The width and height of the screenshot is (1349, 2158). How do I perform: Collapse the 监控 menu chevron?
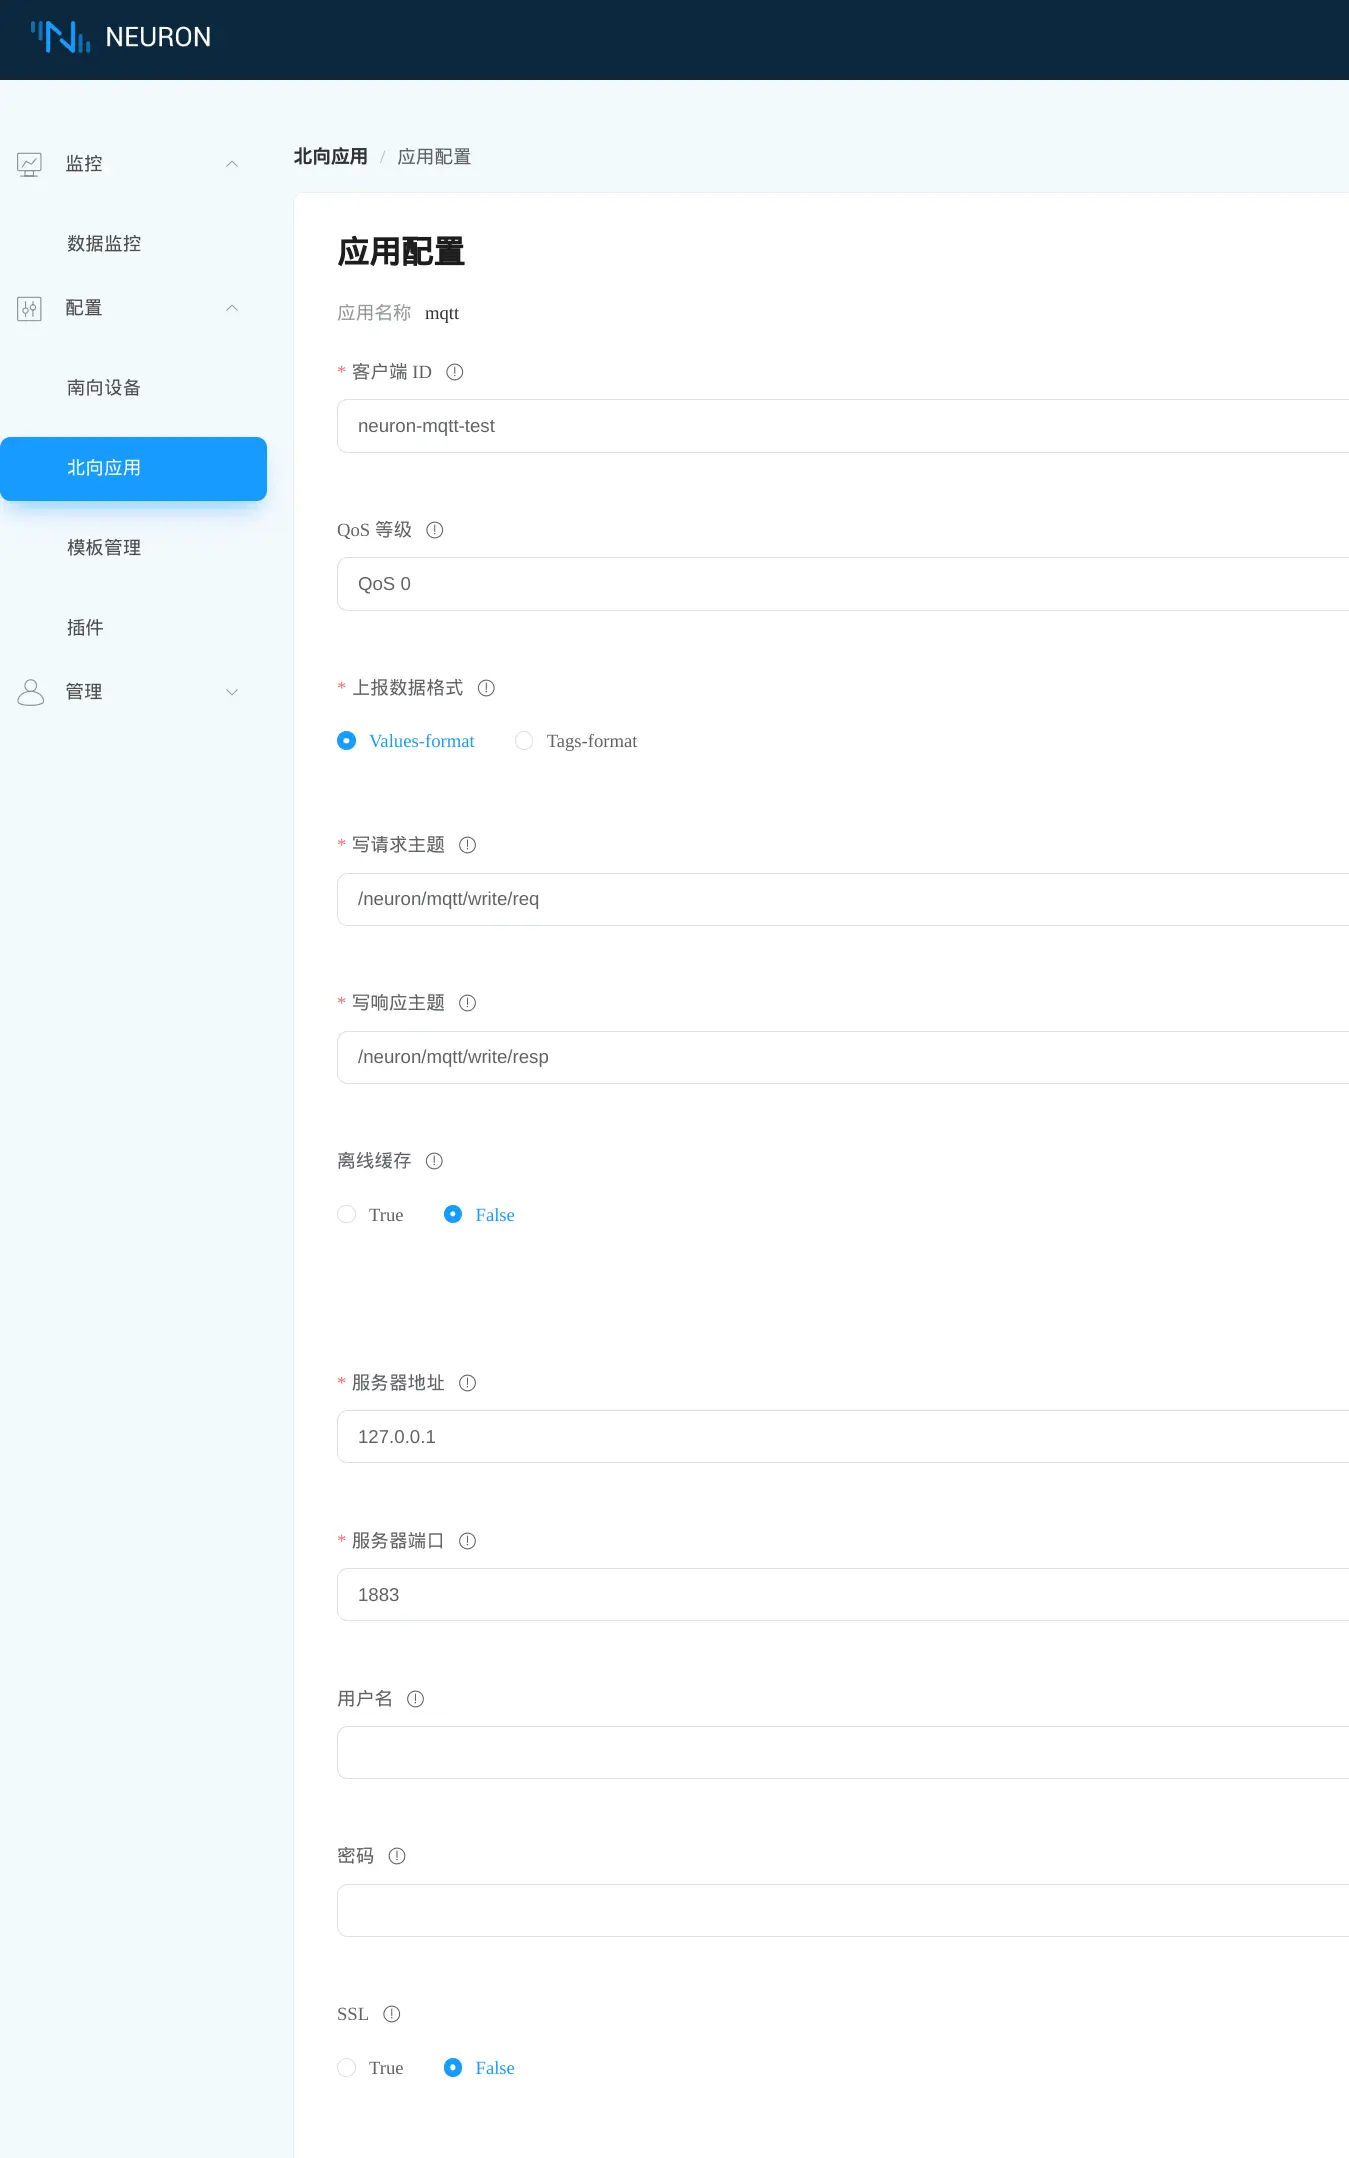(x=232, y=164)
